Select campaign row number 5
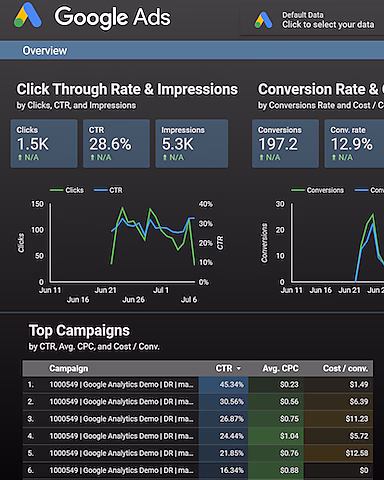The image size is (384, 480). tap(198, 453)
